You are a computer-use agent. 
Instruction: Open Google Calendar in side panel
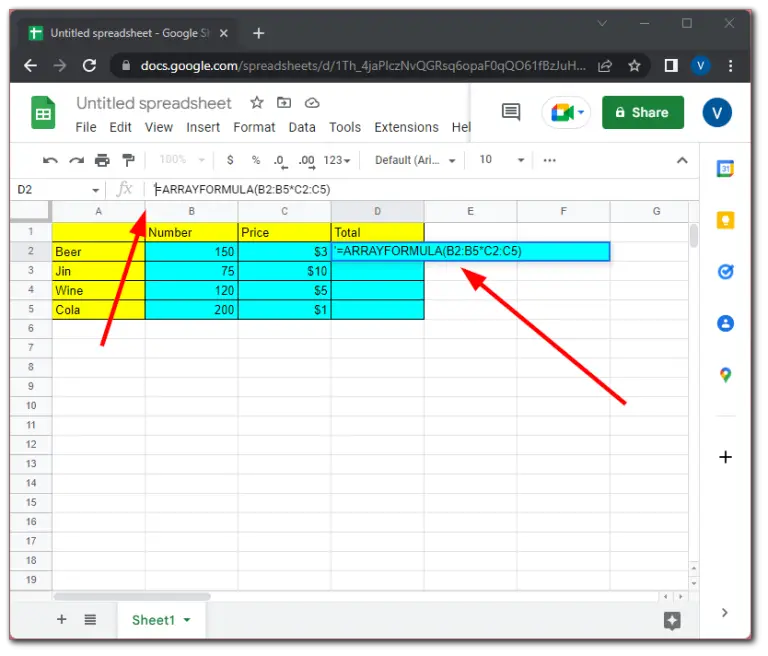(x=726, y=169)
